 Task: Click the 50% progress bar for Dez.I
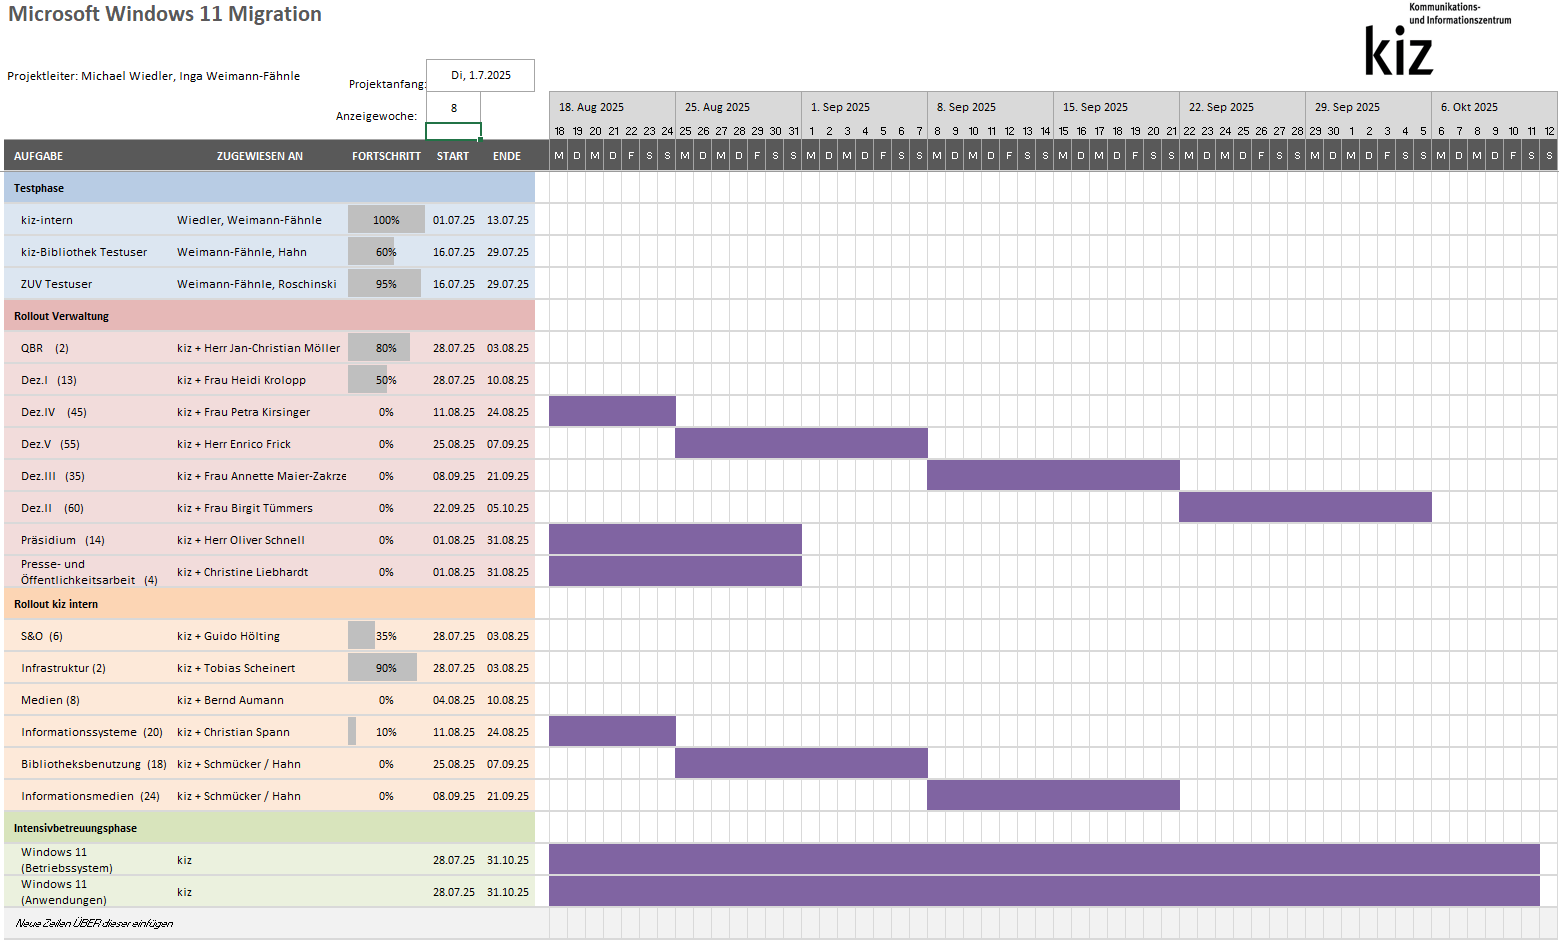pos(367,380)
